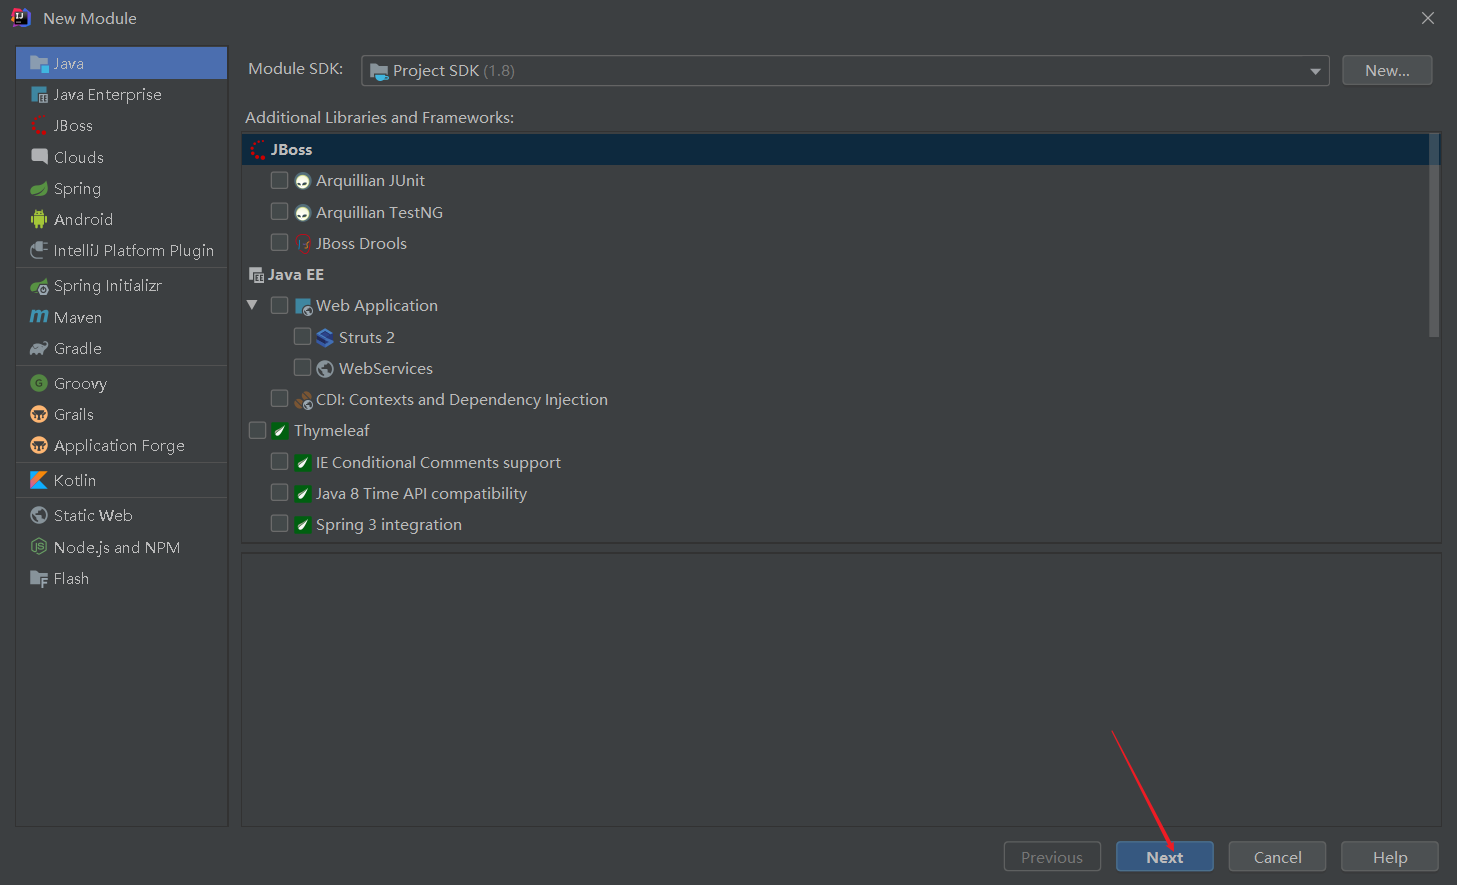1457x885 pixels.
Task: Select the Application Forge icon
Action: coord(39,445)
